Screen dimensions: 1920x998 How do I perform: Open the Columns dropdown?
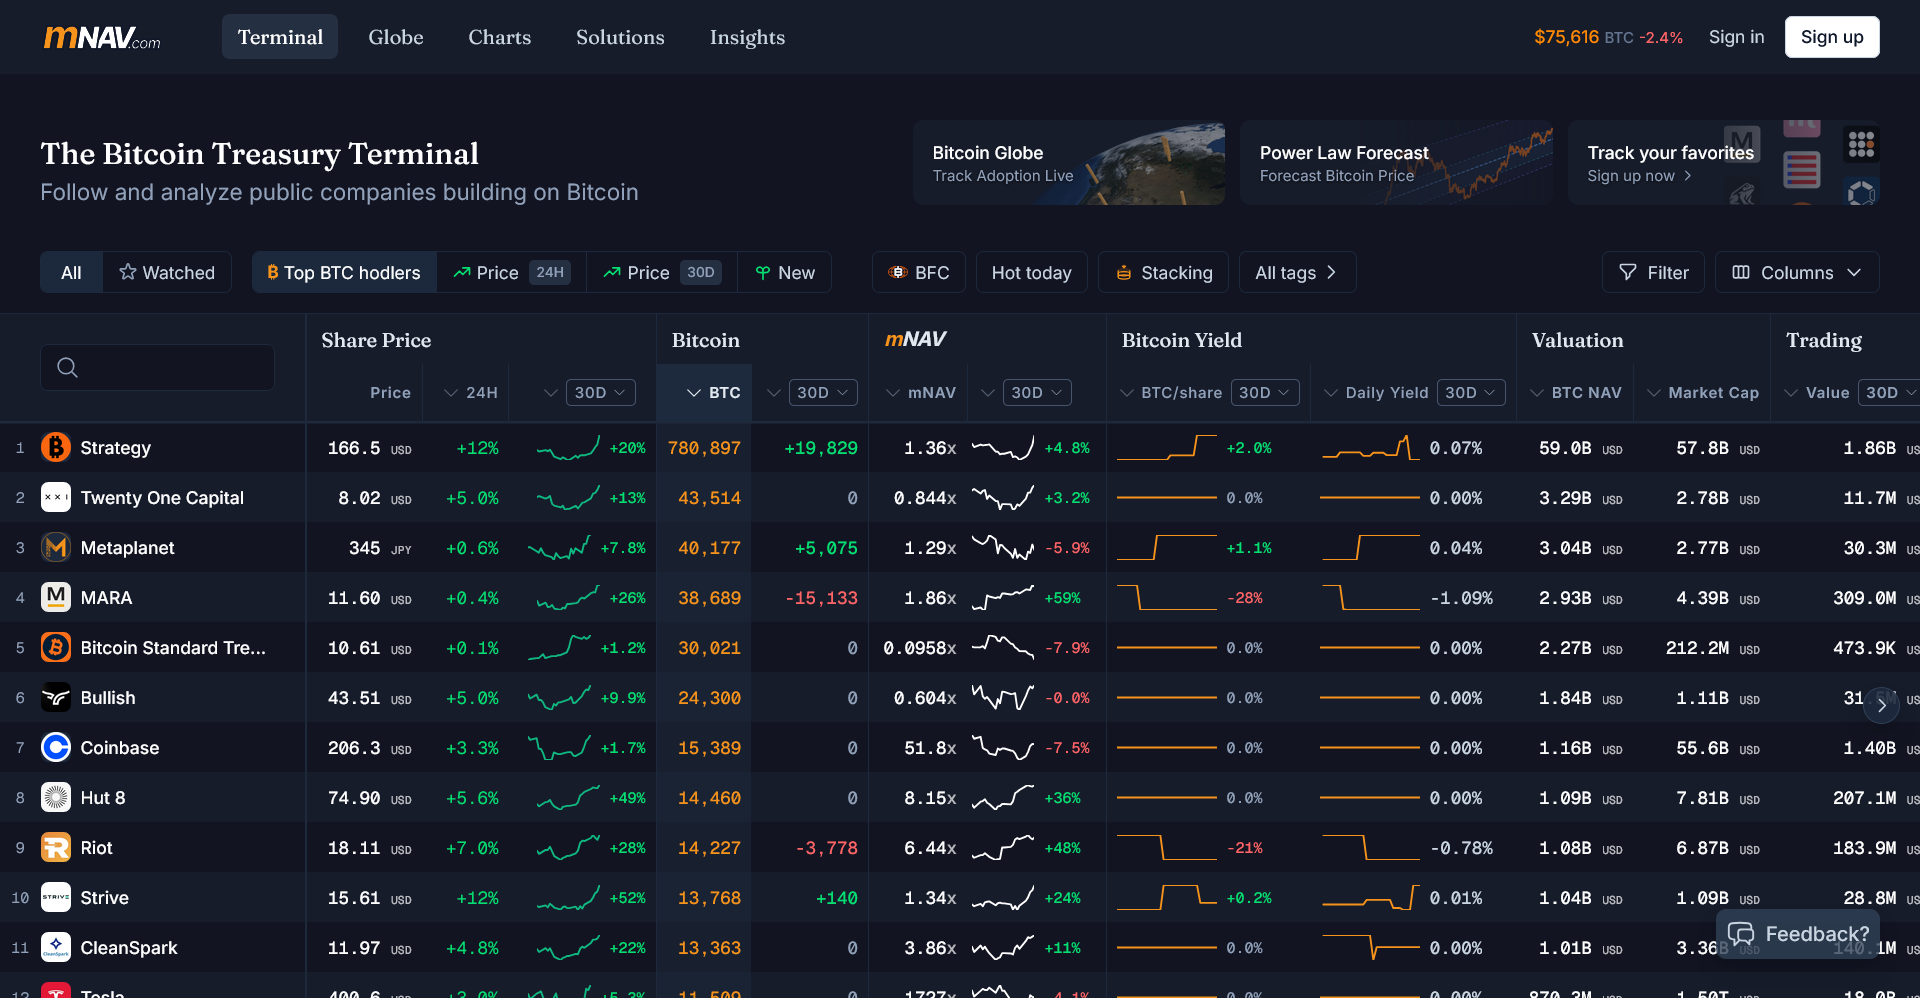click(x=1796, y=272)
